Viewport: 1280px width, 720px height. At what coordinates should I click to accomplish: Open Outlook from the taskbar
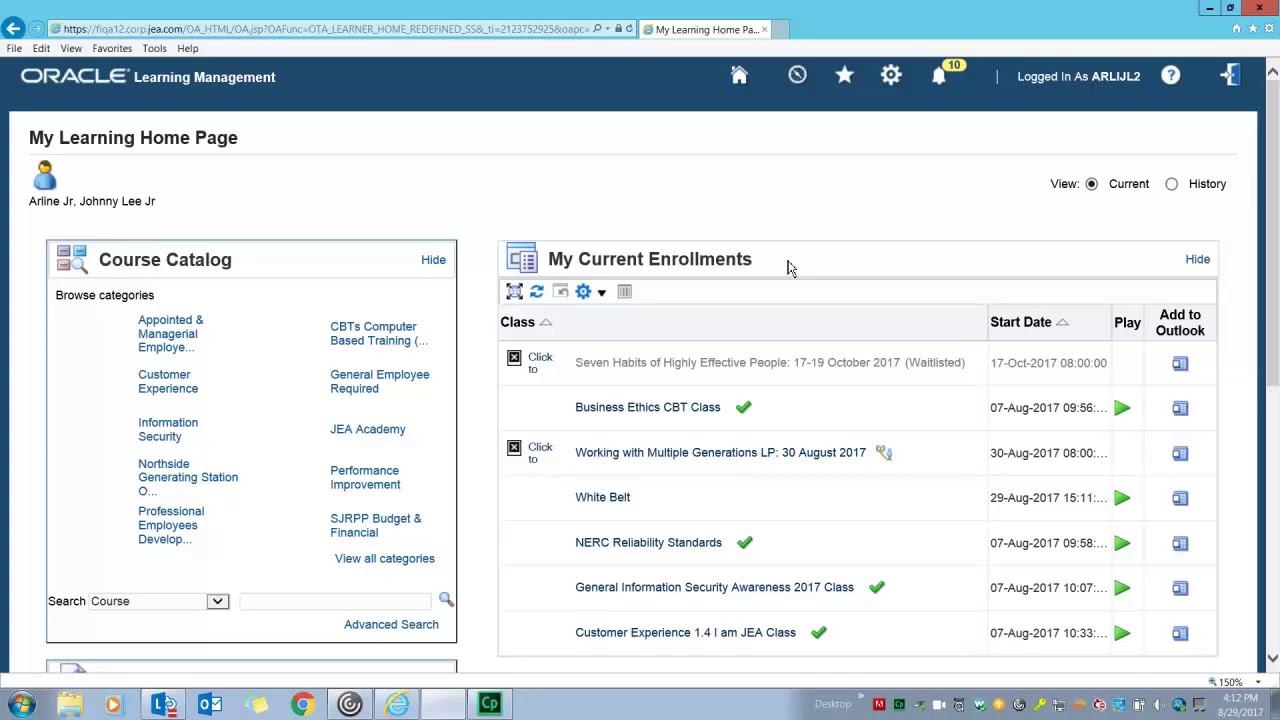pyautogui.click(x=210, y=704)
